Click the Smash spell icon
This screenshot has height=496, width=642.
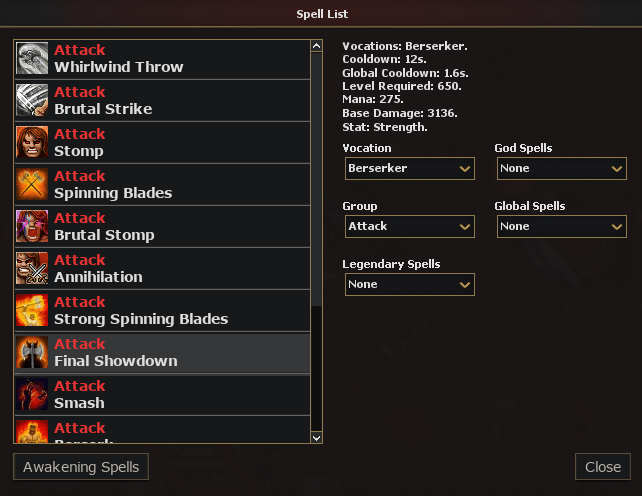(32, 394)
